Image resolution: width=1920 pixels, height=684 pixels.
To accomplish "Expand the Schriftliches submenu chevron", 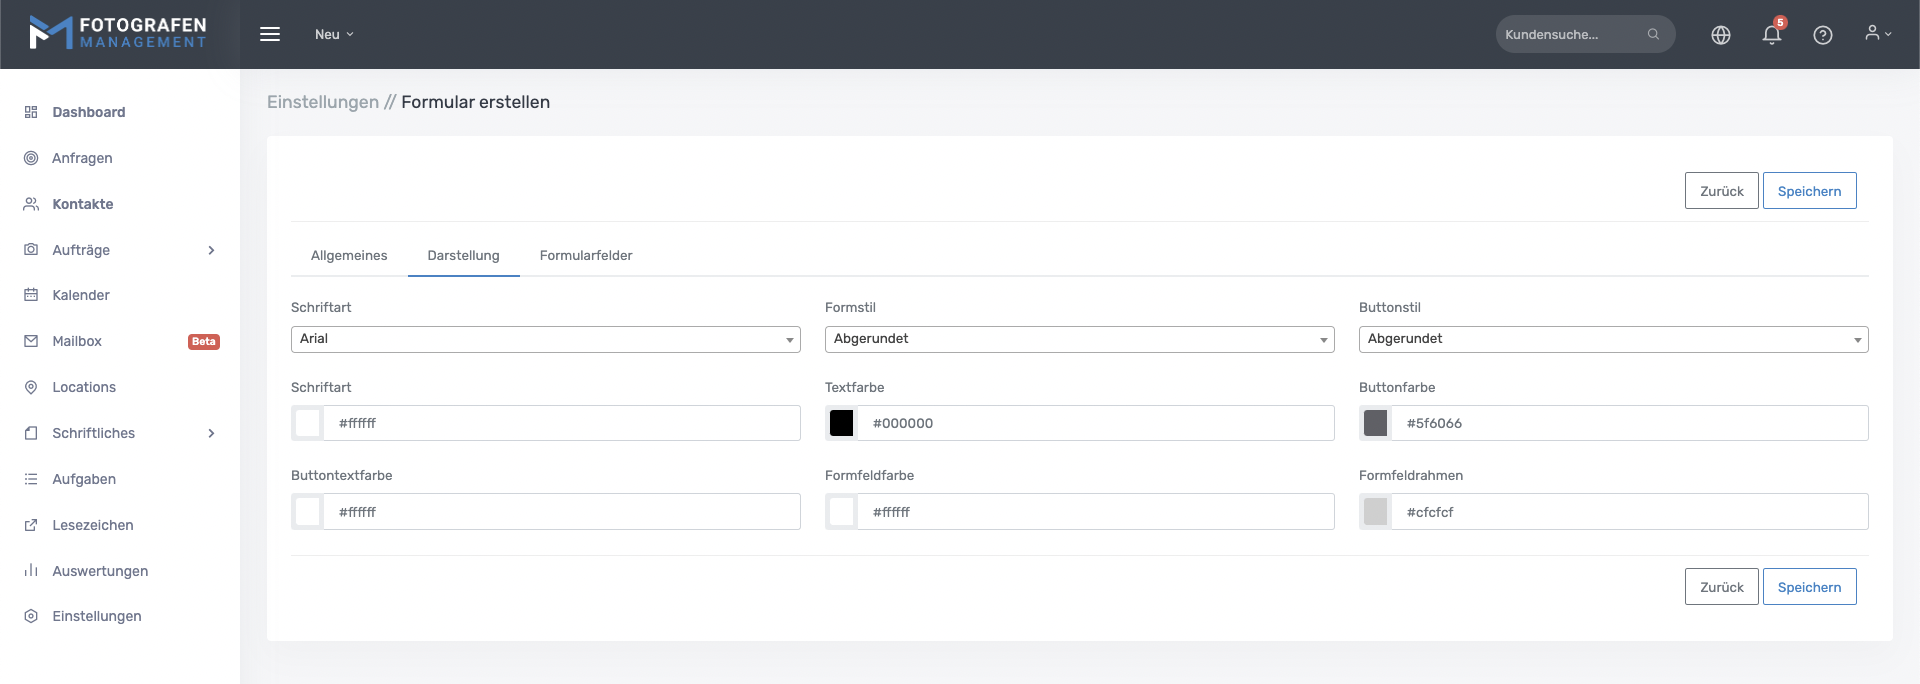I will 211,433.
